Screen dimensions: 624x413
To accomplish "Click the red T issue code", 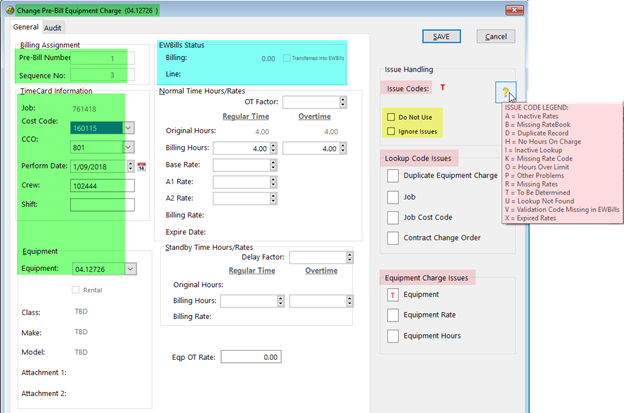I will (443, 87).
